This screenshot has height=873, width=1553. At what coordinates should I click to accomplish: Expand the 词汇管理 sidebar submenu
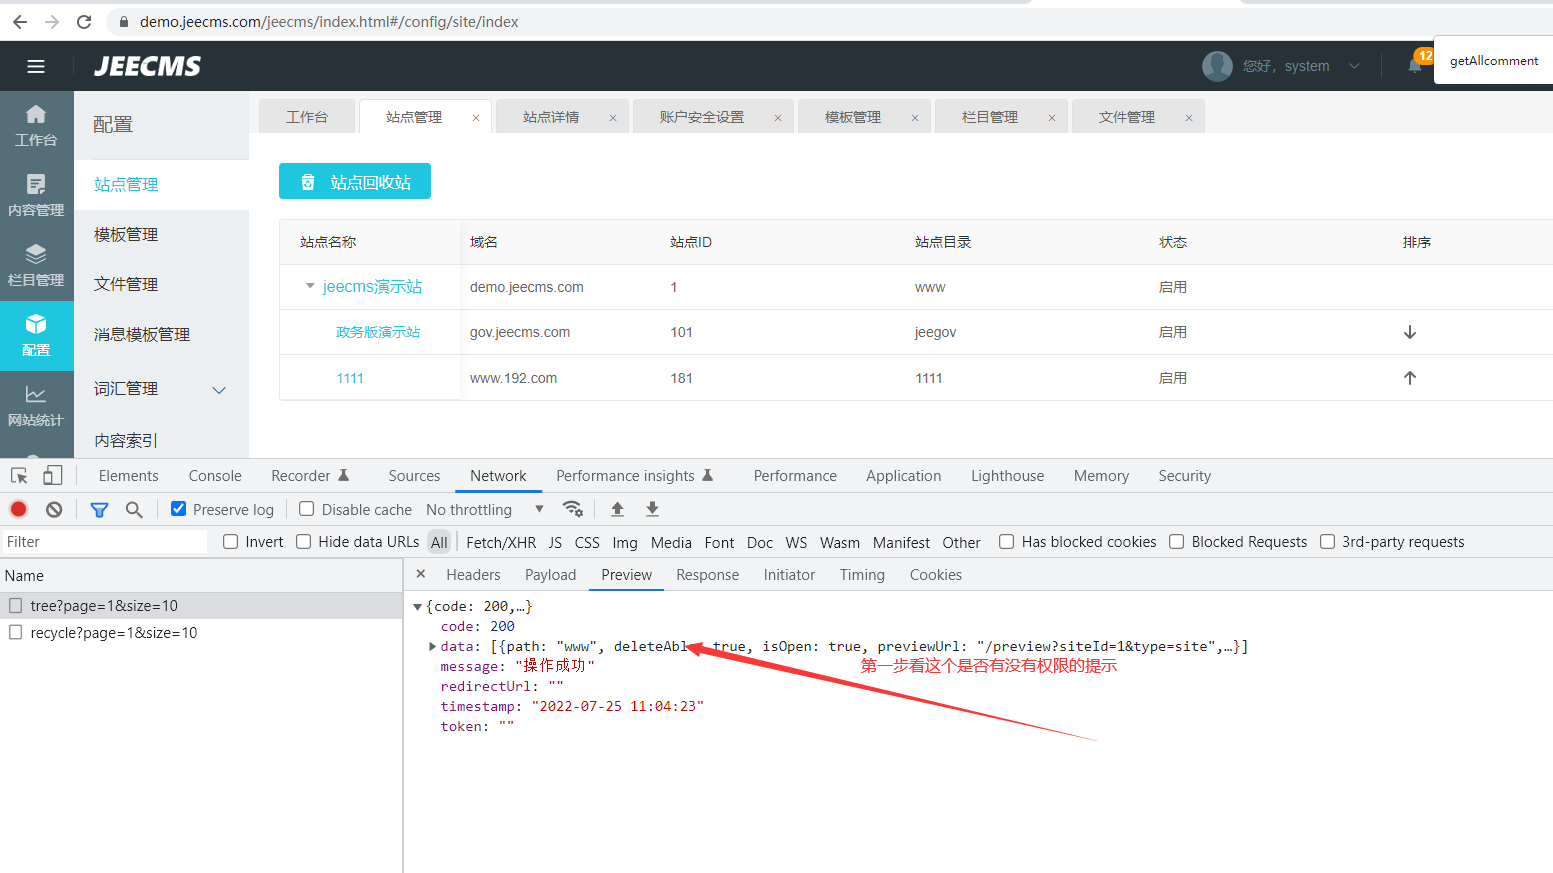coord(219,390)
